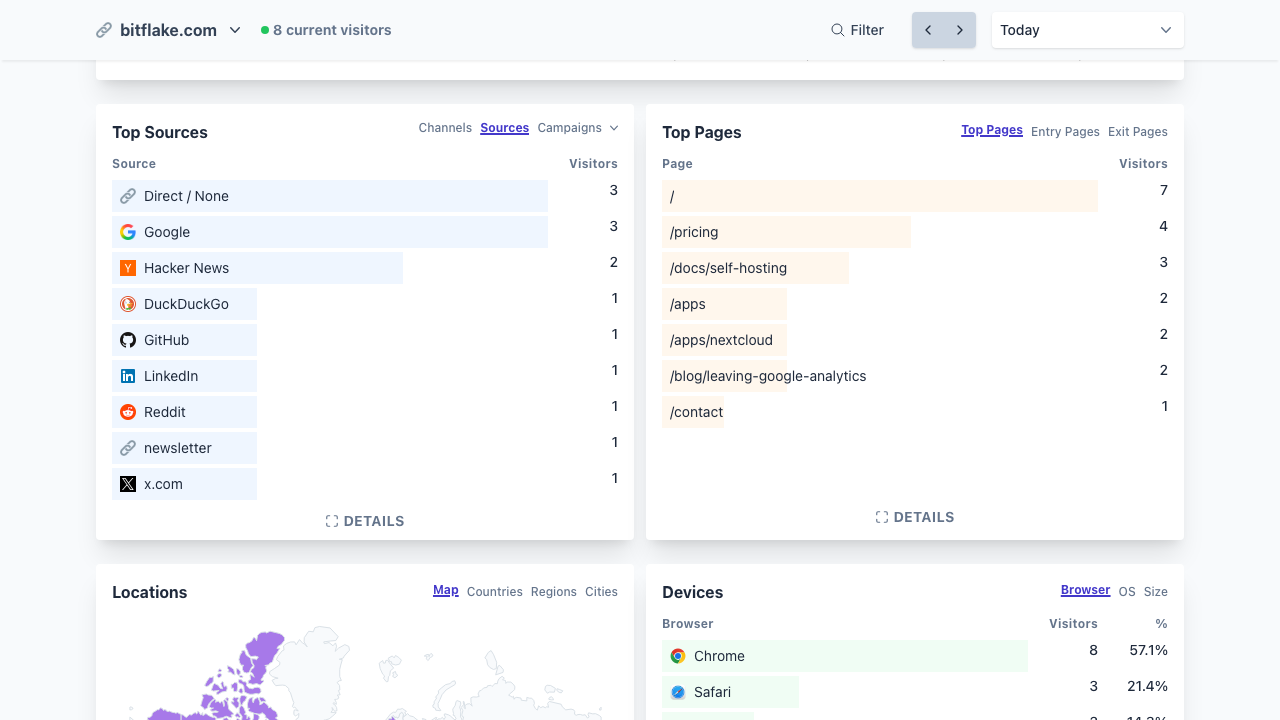Open the Filter menu

tap(857, 30)
